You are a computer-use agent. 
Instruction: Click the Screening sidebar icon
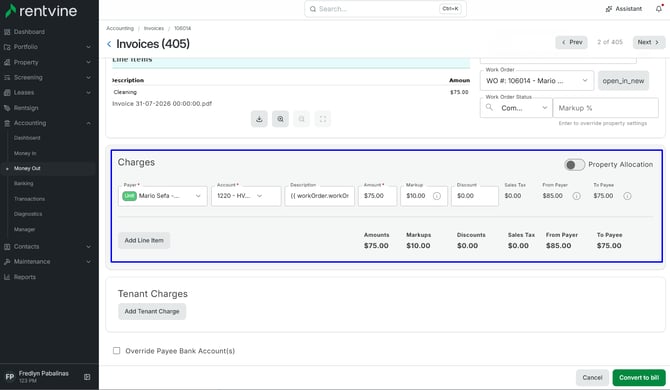tap(7, 78)
